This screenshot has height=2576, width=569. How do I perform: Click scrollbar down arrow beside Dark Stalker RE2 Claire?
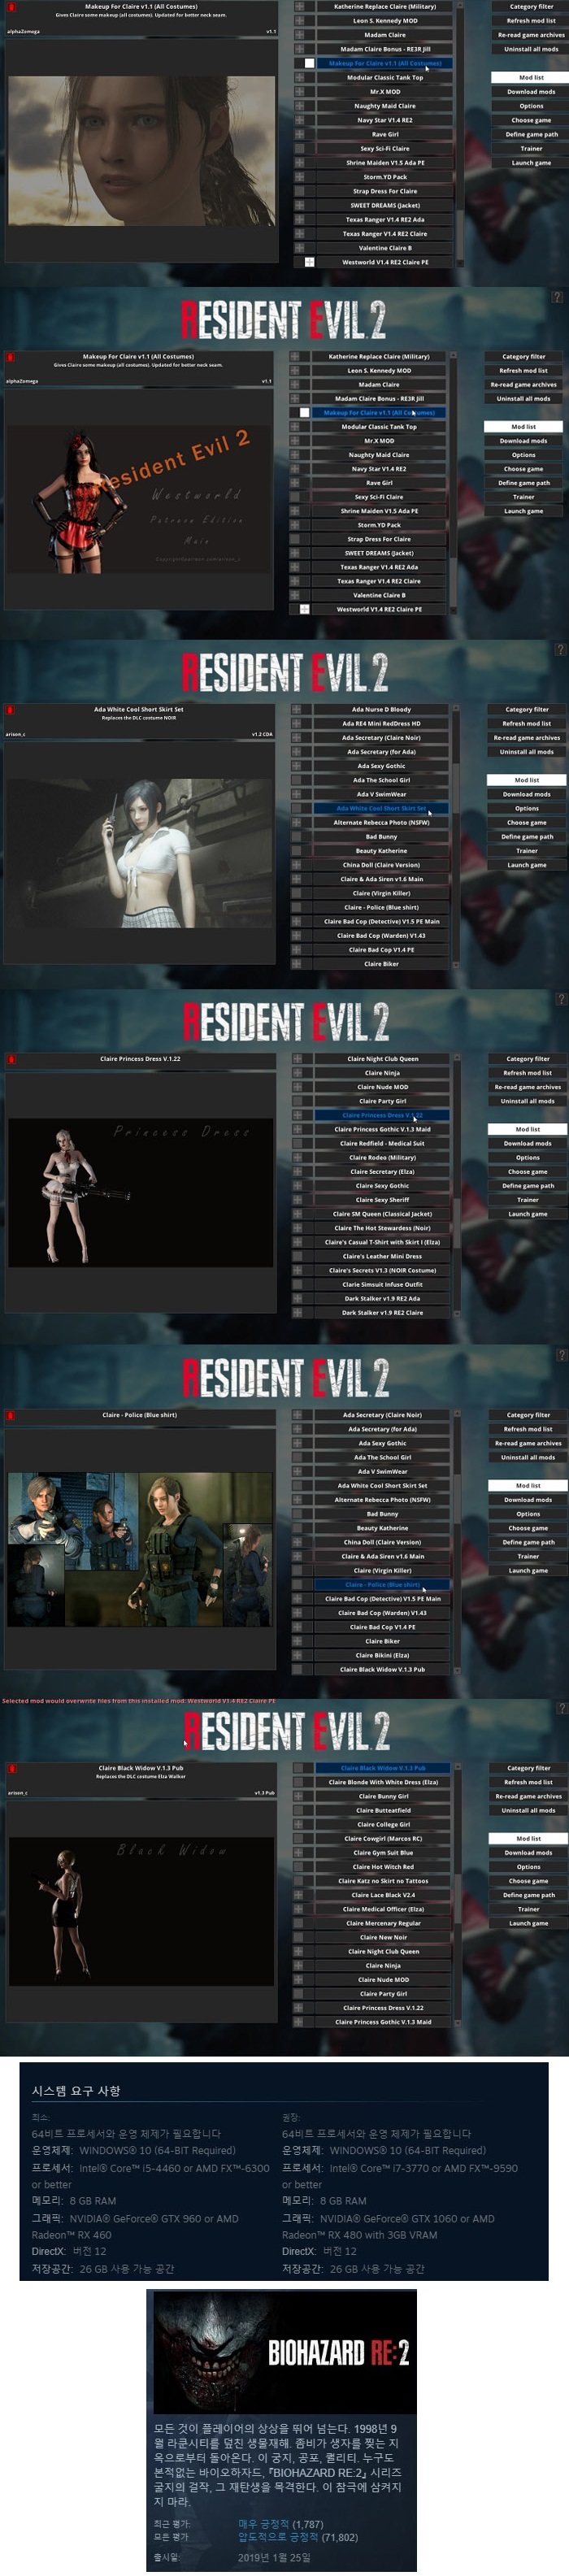tap(457, 1313)
